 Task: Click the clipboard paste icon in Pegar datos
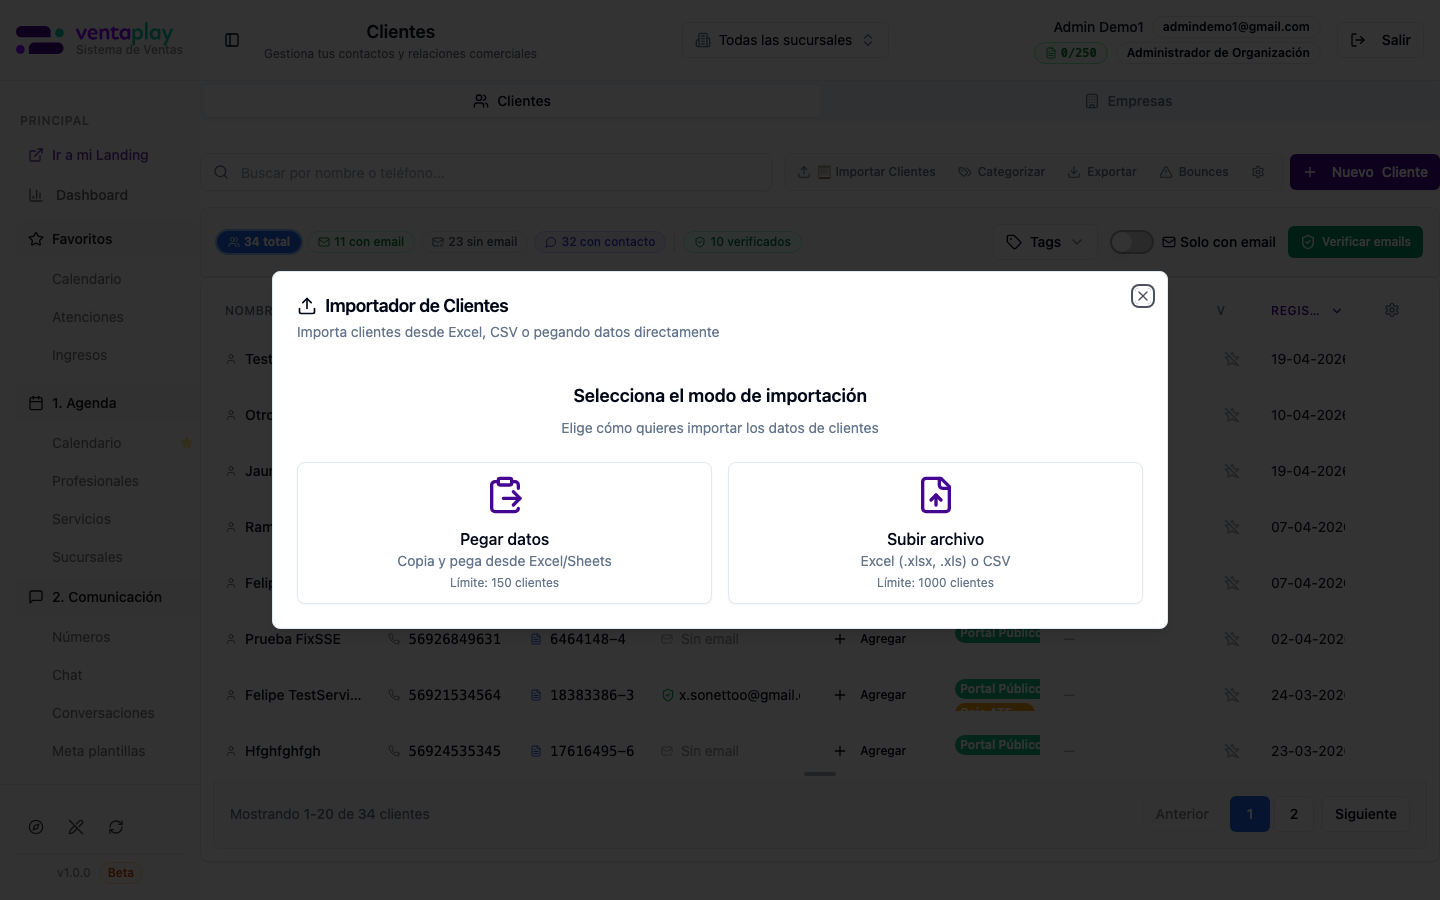click(x=505, y=495)
